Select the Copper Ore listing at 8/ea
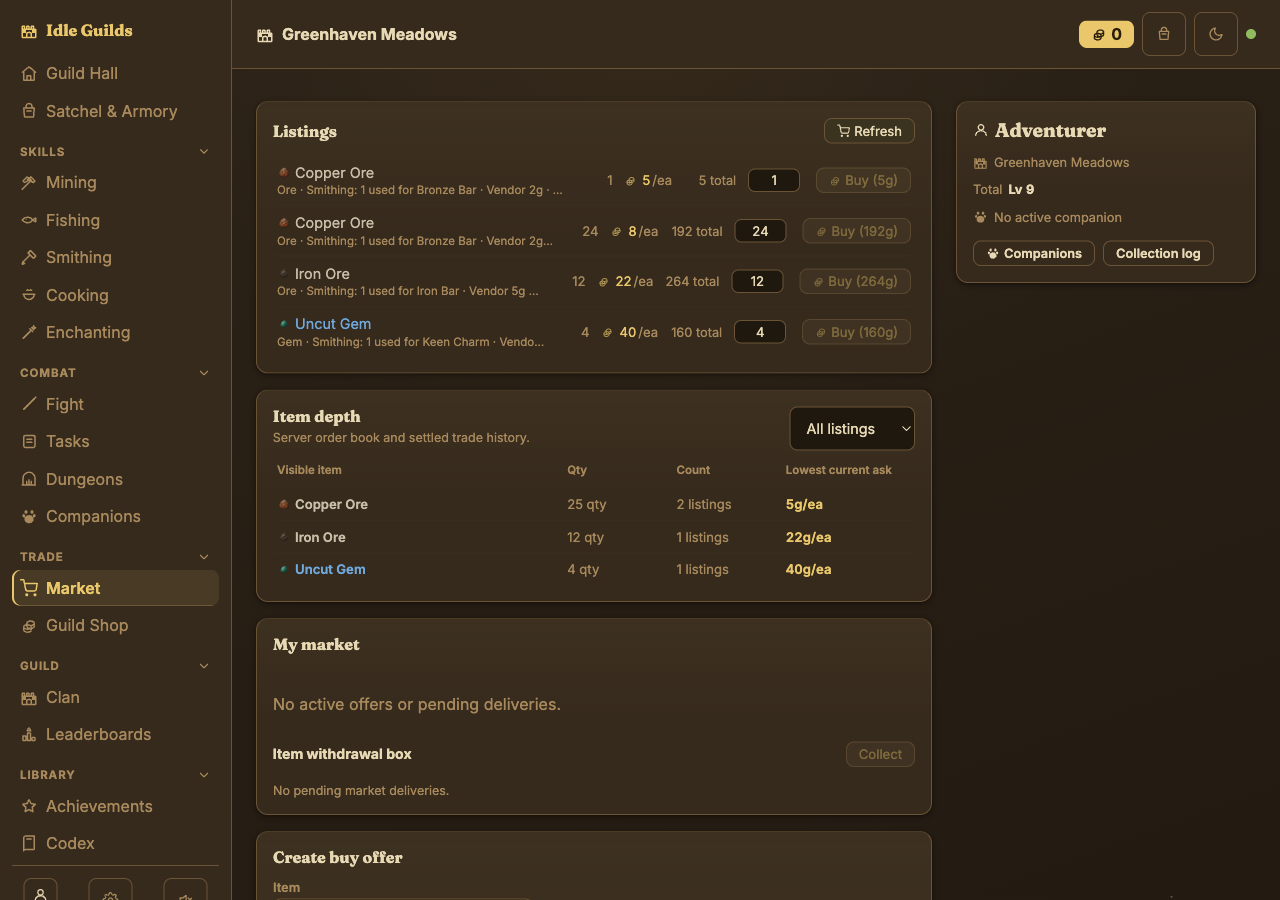 [334, 223]
